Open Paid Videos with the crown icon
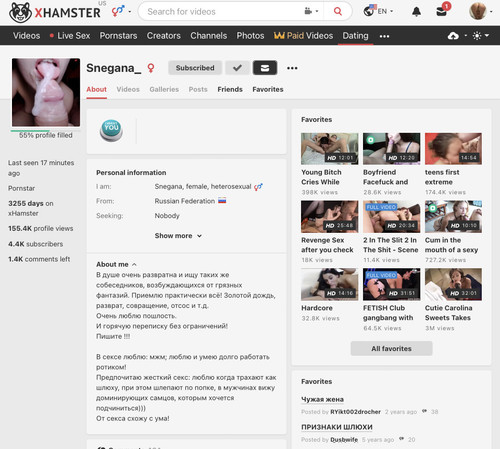 pos(303,36)
